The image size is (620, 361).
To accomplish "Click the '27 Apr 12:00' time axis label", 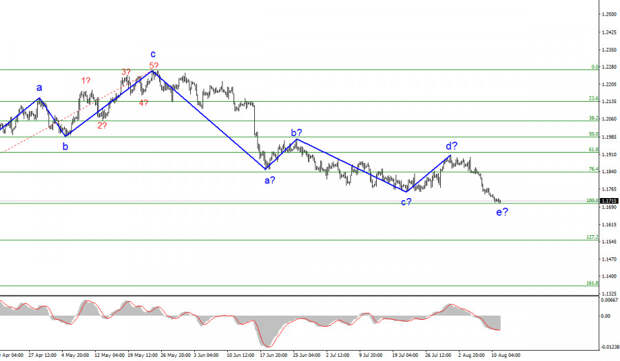I will click(x=42, y=355).
